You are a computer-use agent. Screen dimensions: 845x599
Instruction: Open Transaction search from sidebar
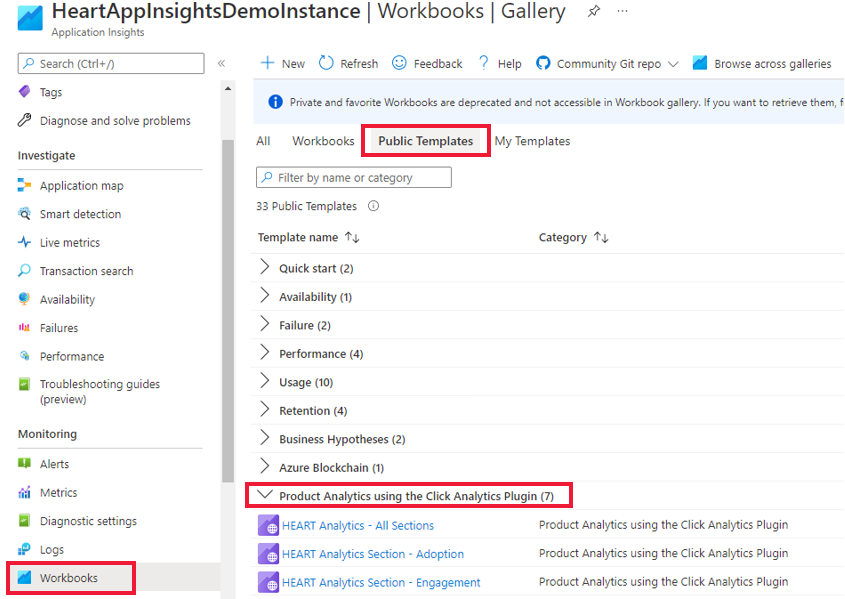(x=86, y=271)
